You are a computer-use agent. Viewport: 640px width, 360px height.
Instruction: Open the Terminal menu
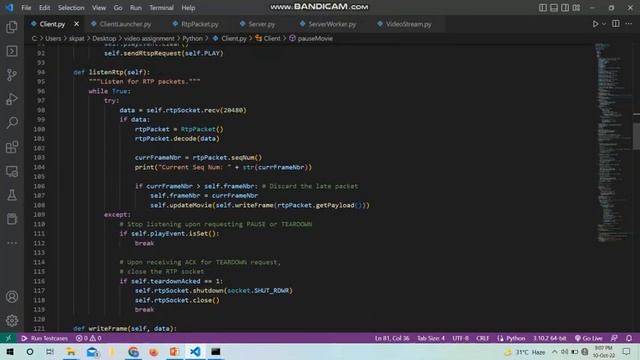click(x=161, y=8)
